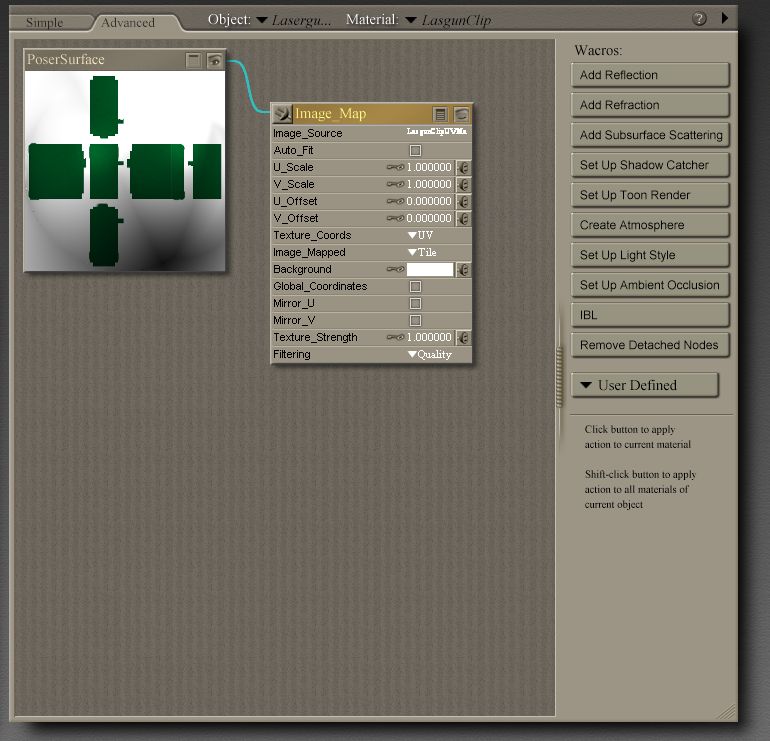Open the help question mark icon

click(699, 19)
